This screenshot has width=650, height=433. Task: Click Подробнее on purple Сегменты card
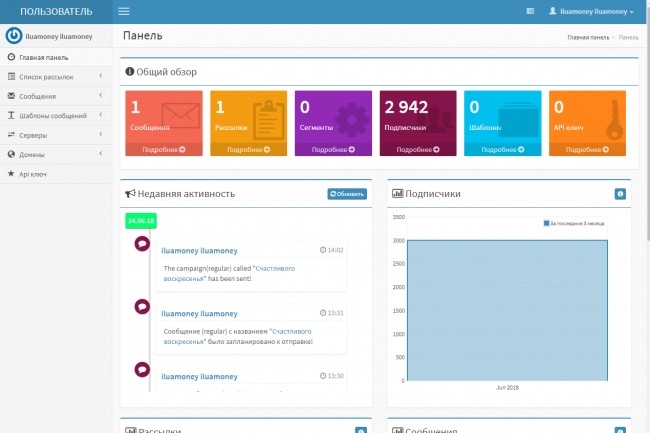333,150
